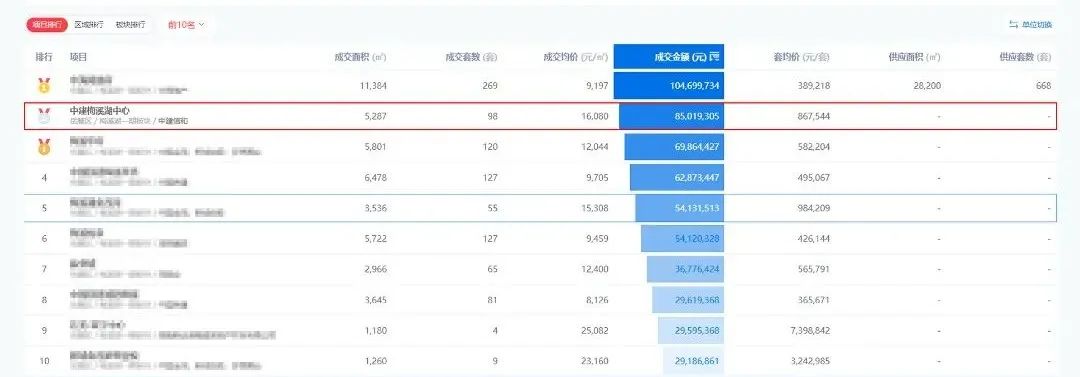Sort by the 供应面积 column header
Image resolution: width=1080 pixels, height=377 pixels.
915,57
